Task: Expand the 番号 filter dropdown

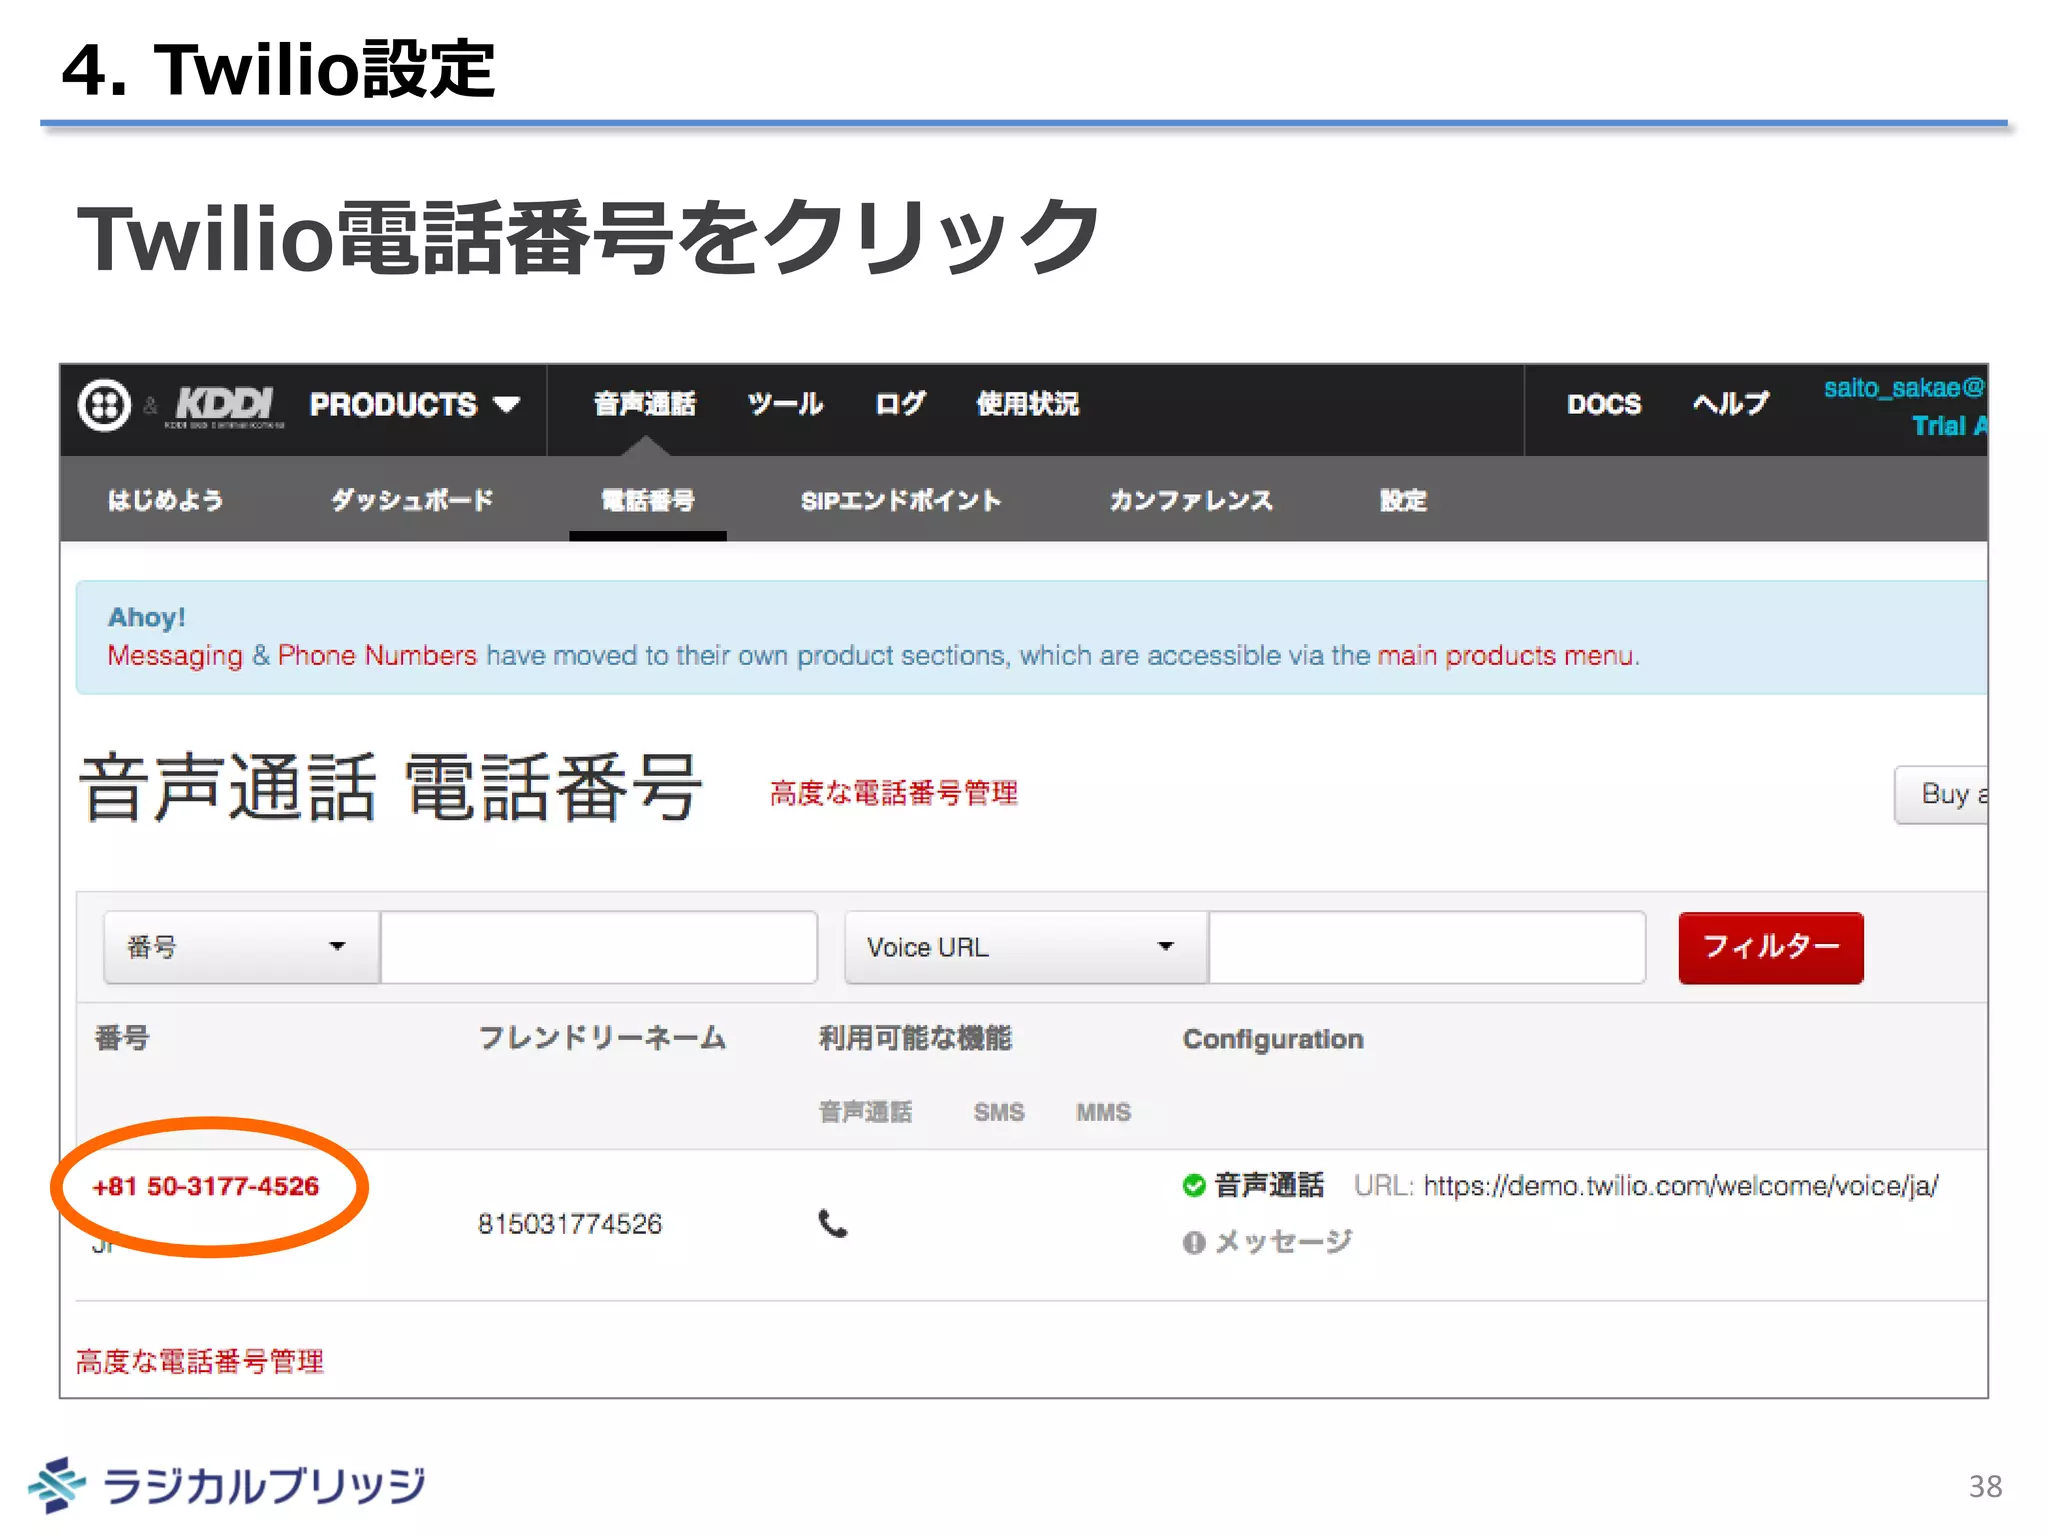Action: point(241,947)
